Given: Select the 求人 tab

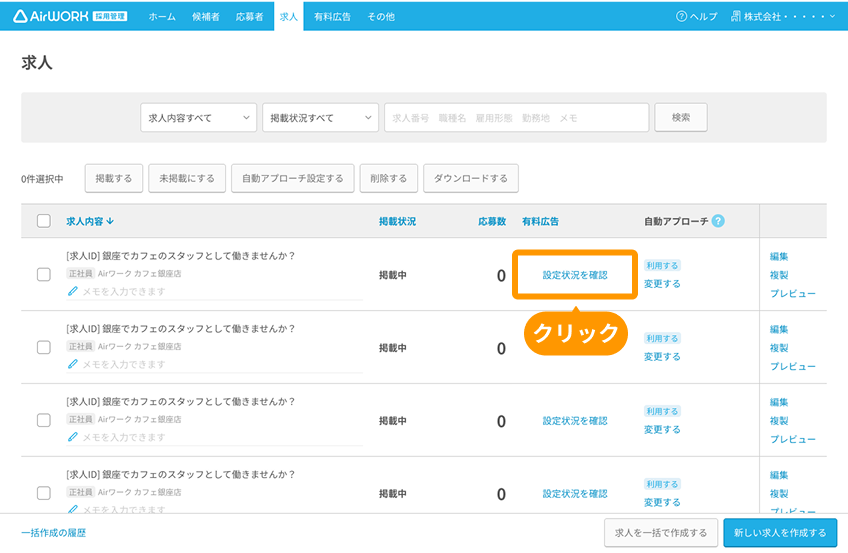Looking at the screenshot, I should point(289,17).
